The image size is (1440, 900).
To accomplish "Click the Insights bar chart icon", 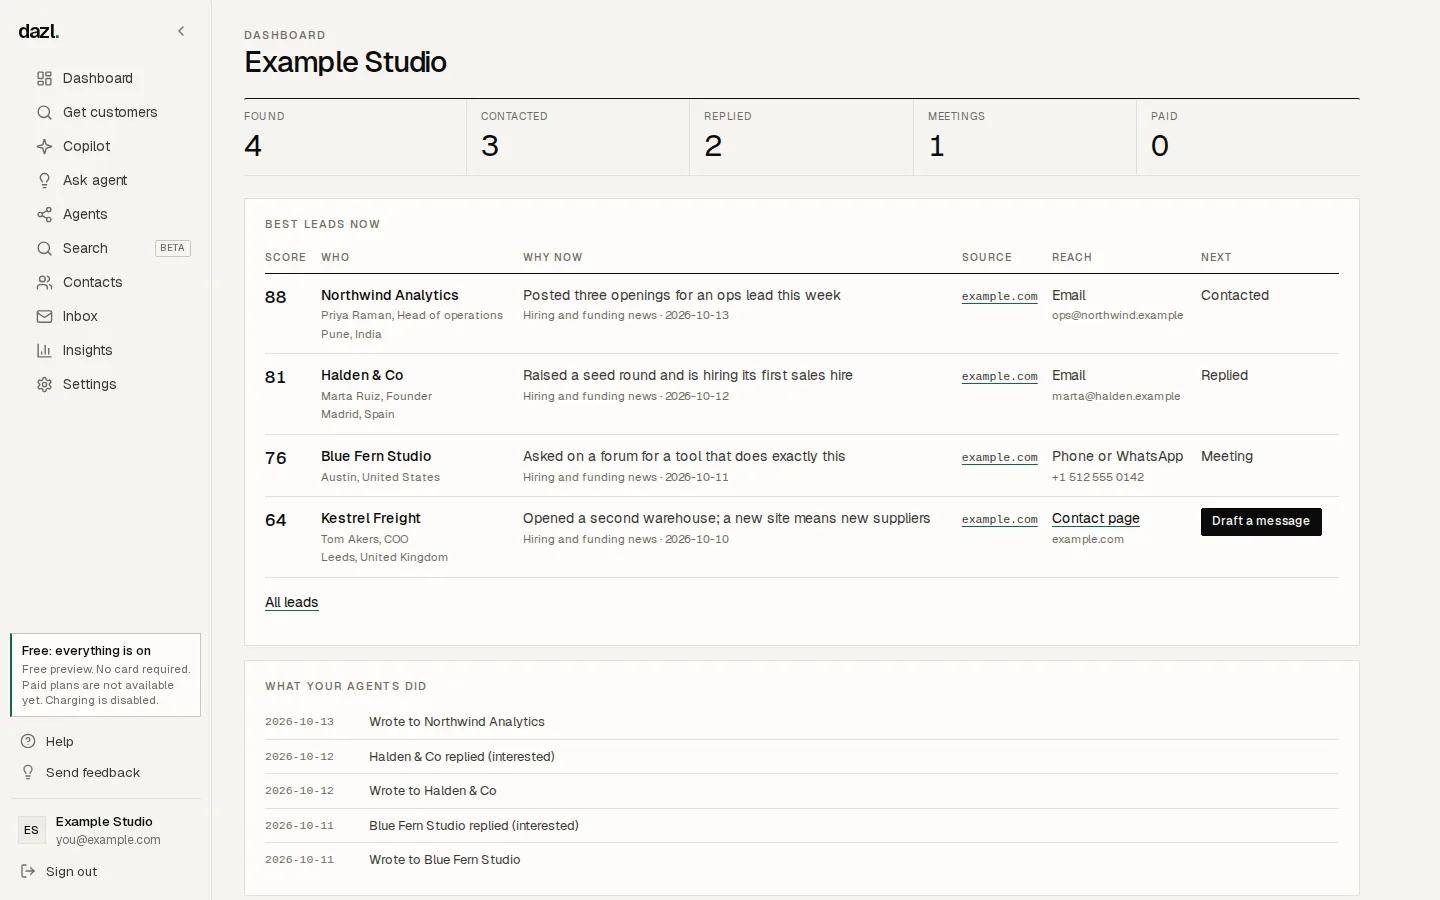I will [44, 350].
